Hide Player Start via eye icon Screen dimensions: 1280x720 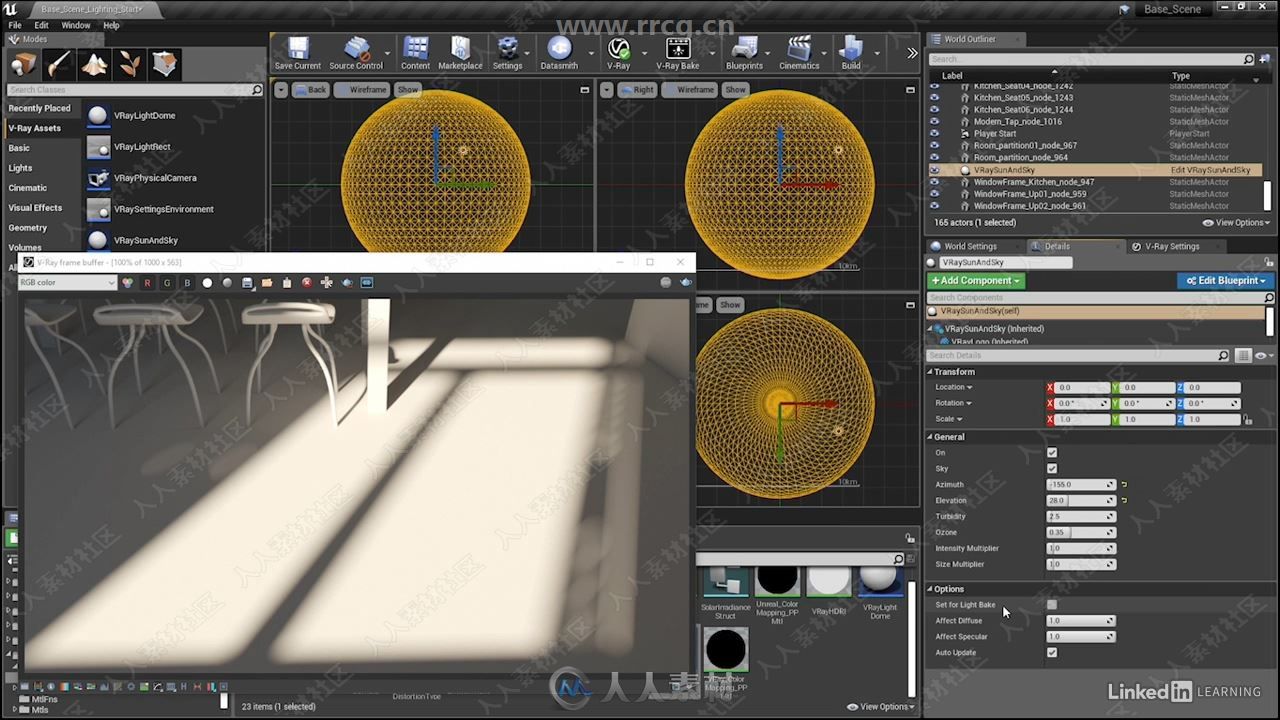pos(935,133)
